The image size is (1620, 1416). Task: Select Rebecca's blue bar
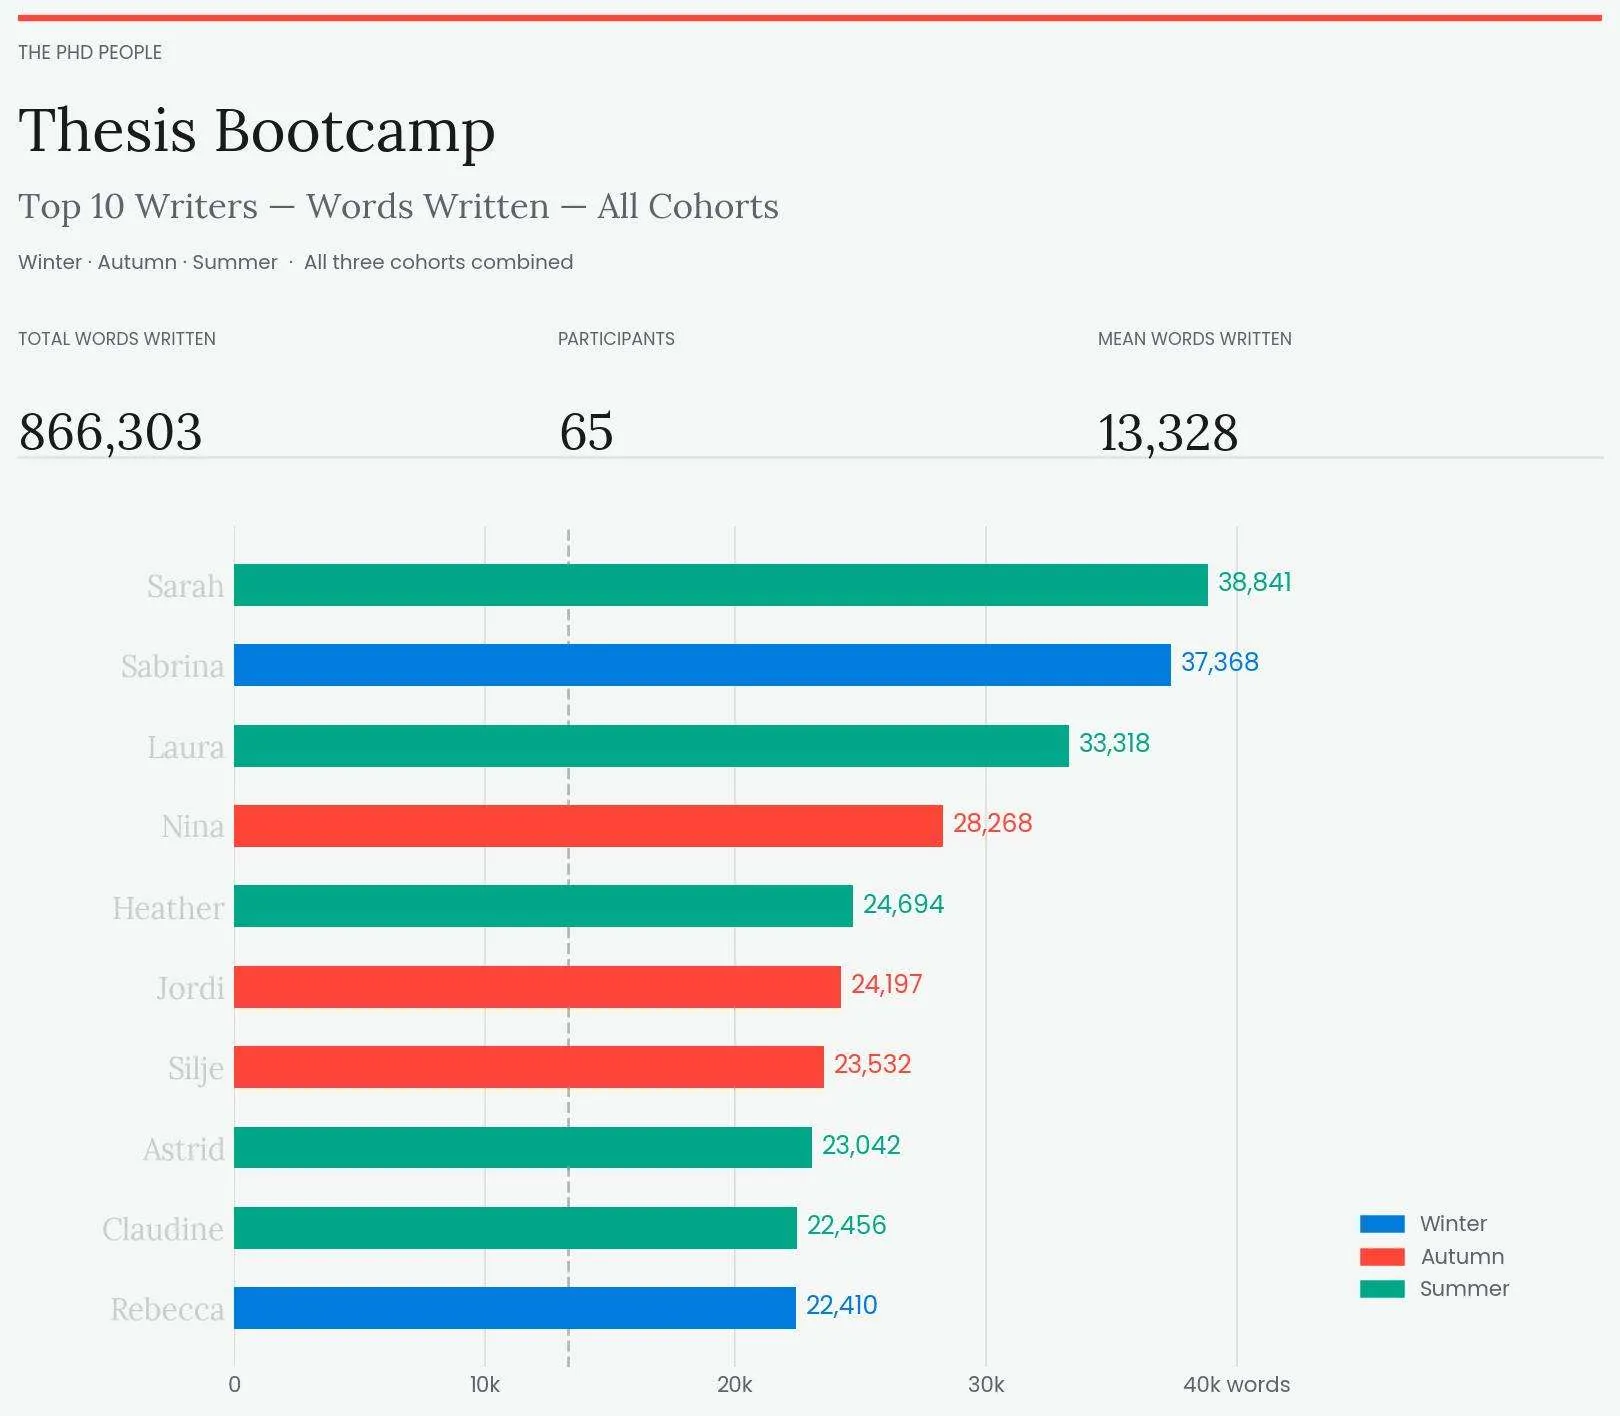(515, 1308)
